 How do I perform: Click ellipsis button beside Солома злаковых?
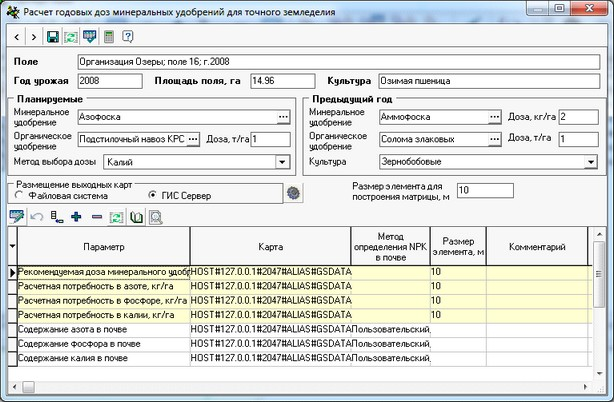pos(494,139)
